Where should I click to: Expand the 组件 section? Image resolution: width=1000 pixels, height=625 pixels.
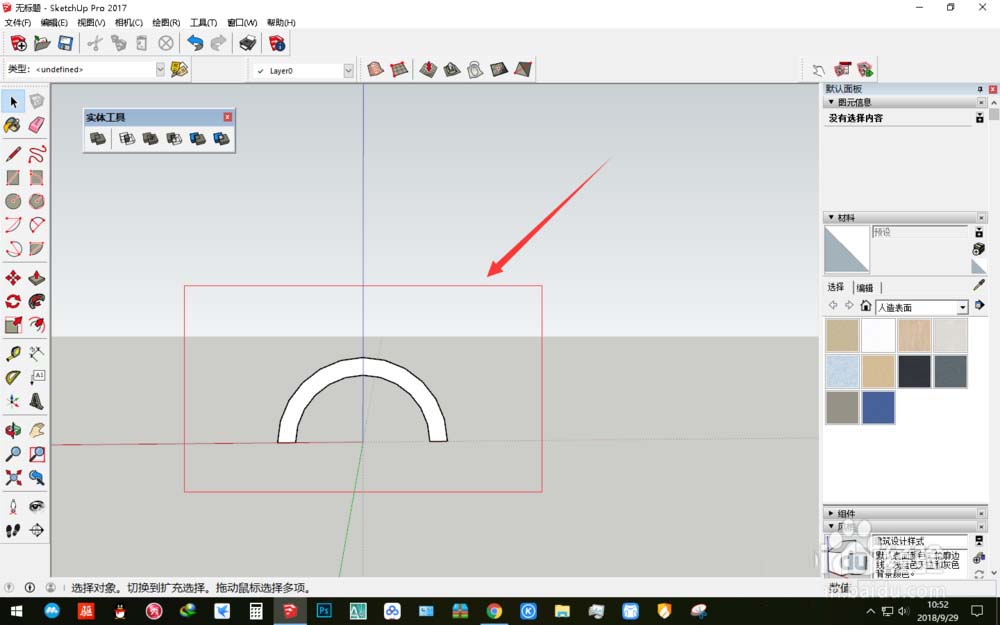tap(831, 513)
